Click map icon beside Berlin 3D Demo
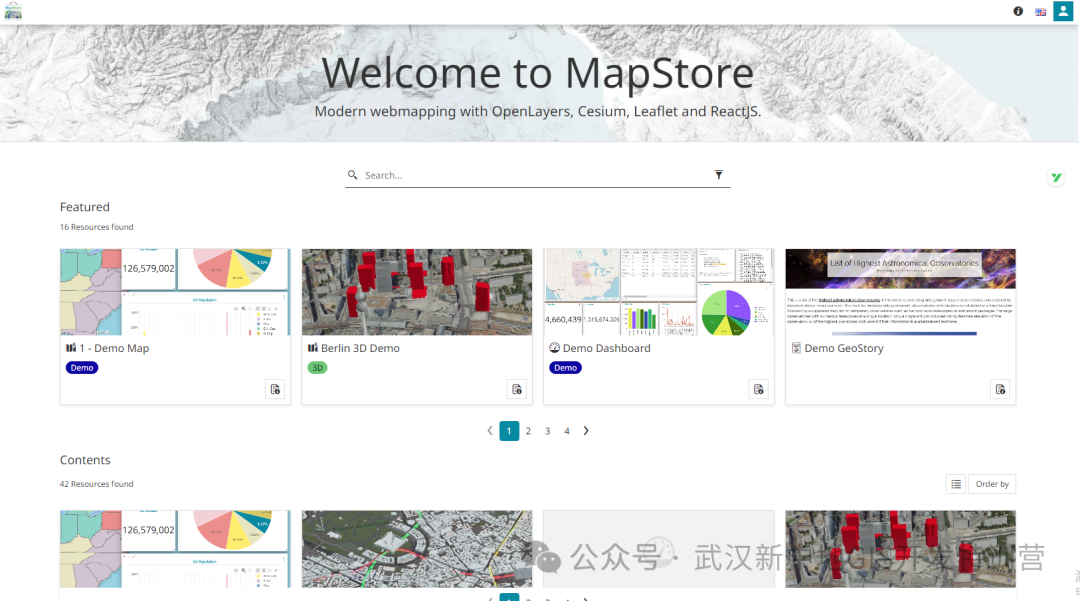 [313, 348]
